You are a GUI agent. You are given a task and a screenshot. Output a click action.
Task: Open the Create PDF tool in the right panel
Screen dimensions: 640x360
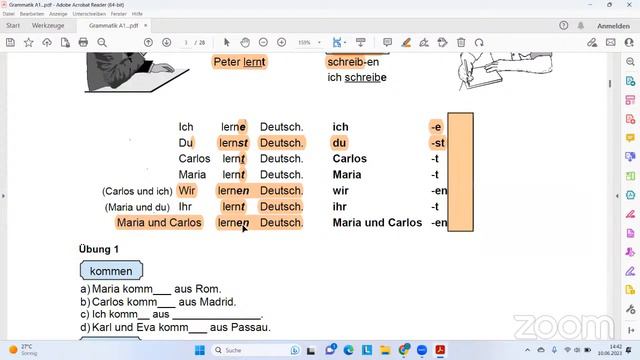(630, 119)
